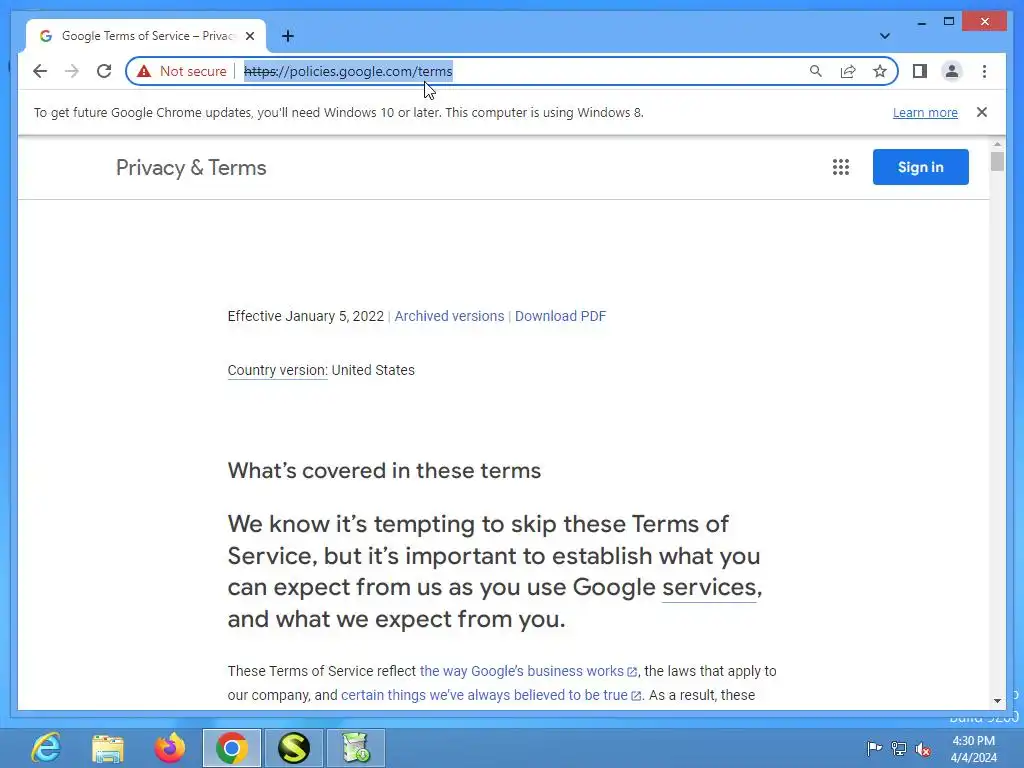Launch Firefox from the taskbar
Viewport: 1024px width, 768px height.
click(170, 748)
